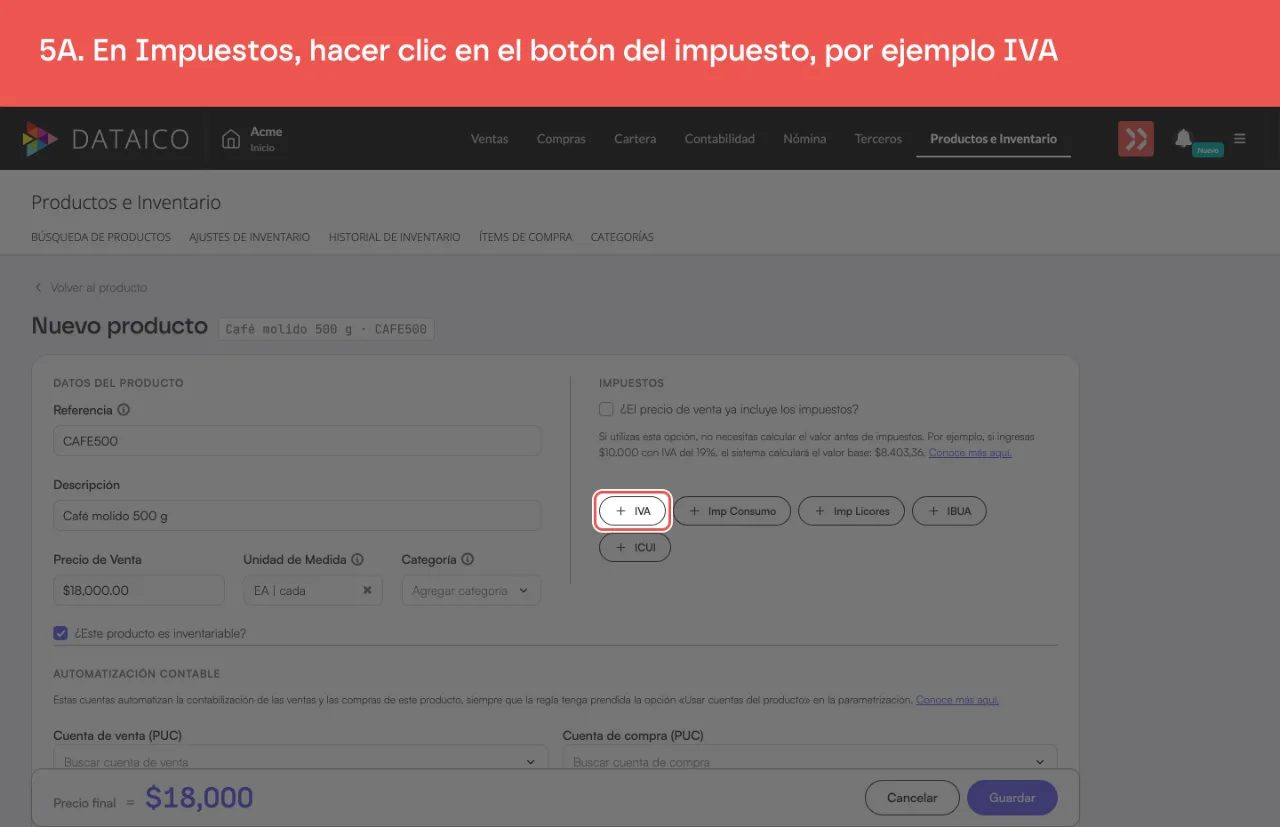Add the ICUI tax
1280x827 pixels.
point(635,548)
